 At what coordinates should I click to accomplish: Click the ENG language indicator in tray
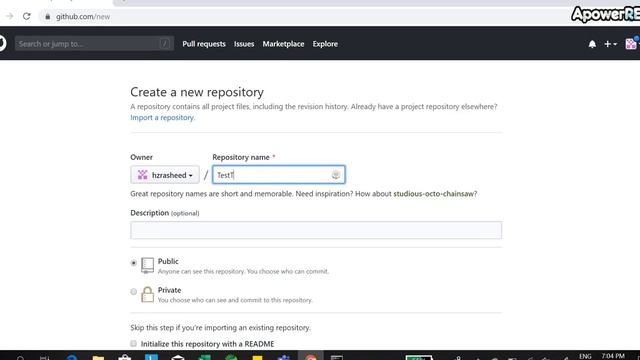pyautogui.click(x=585, y=356)
